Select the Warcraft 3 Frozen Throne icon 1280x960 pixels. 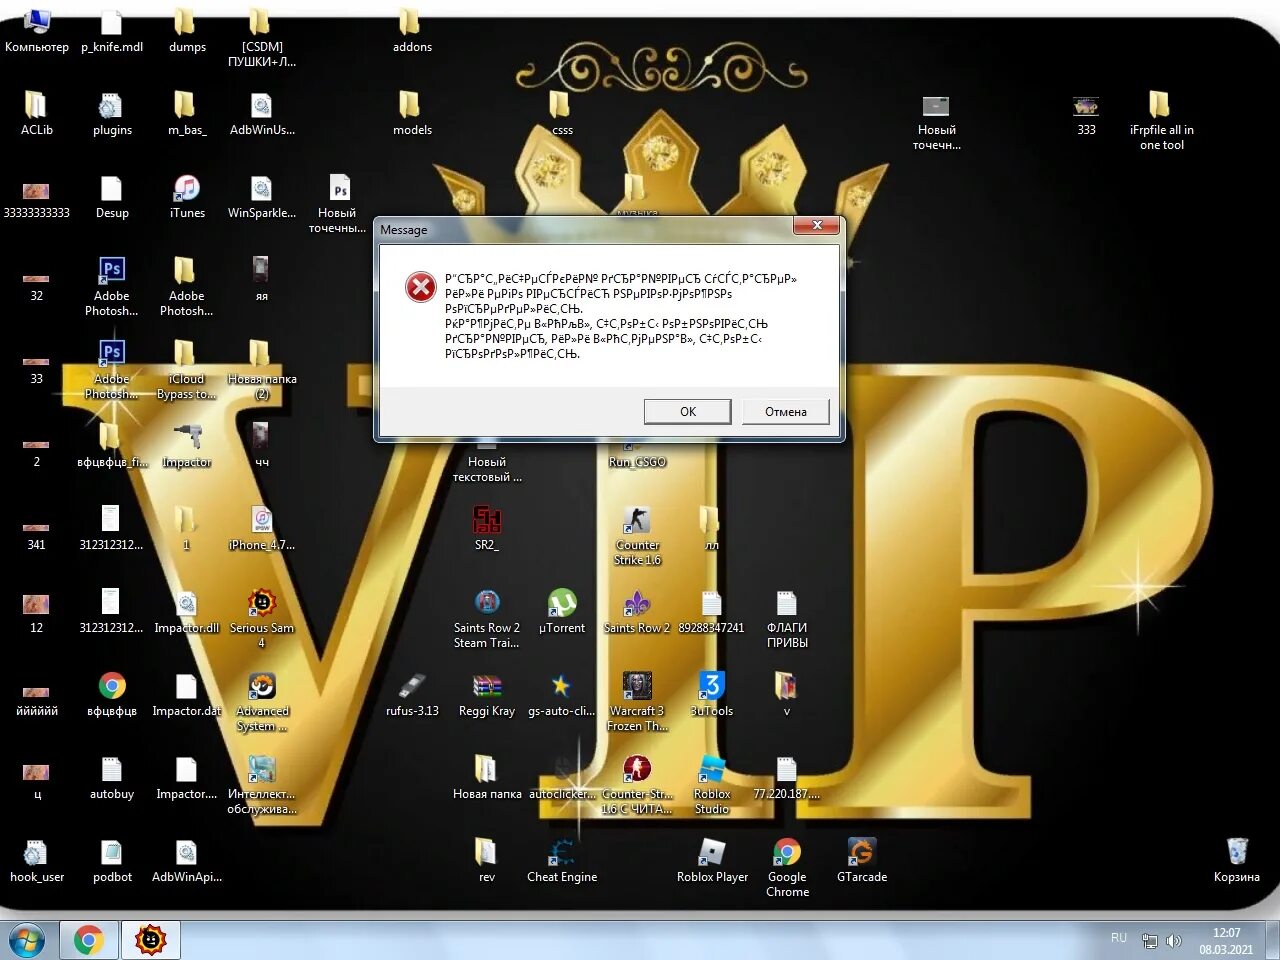point(637,702)
